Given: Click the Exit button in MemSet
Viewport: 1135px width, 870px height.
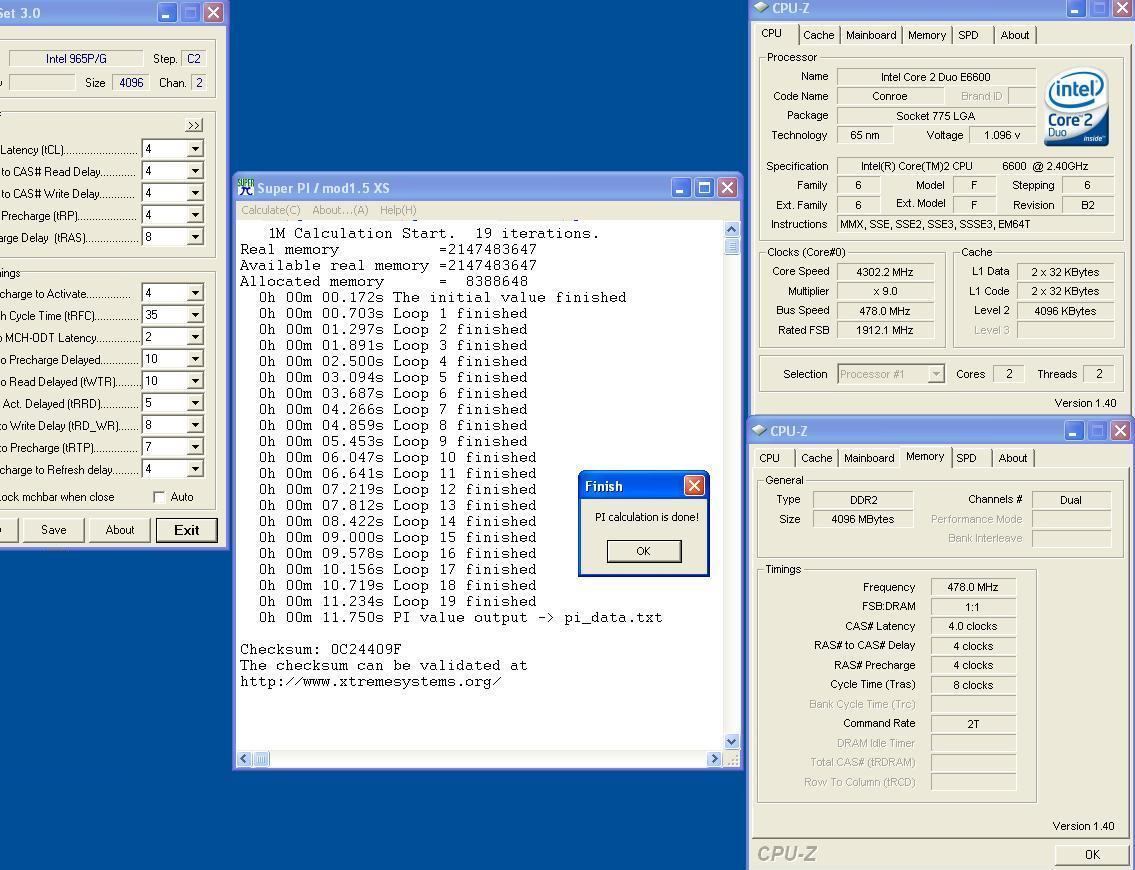Looking at the screenshot, I should (x=187, y=530).
